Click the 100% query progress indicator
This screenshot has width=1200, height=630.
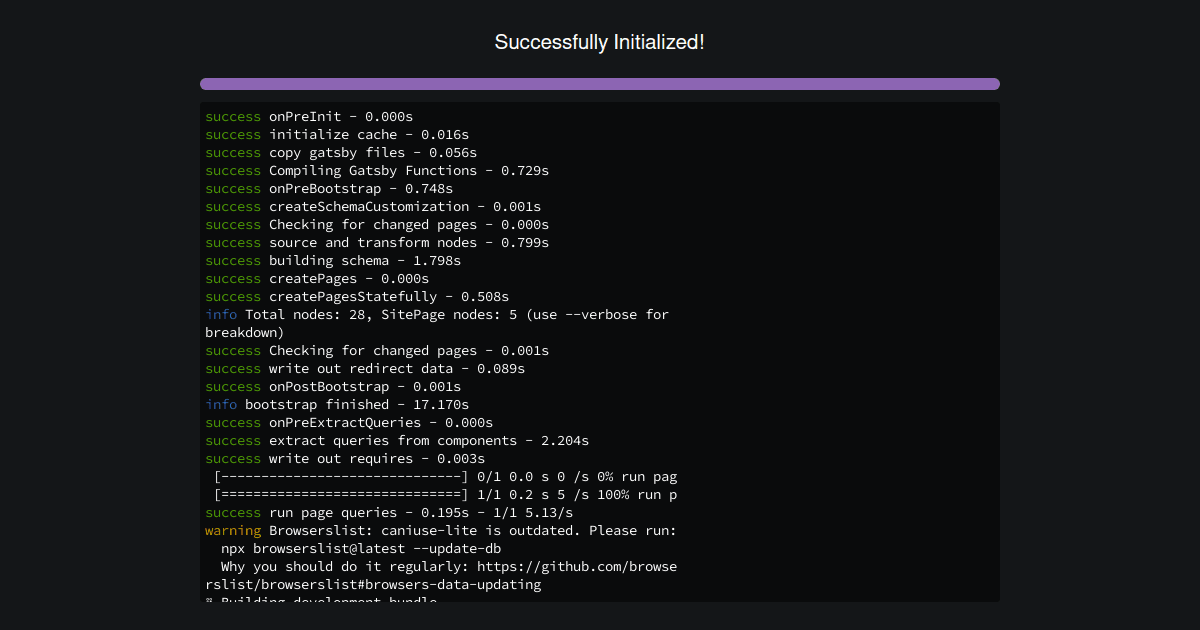440,494
